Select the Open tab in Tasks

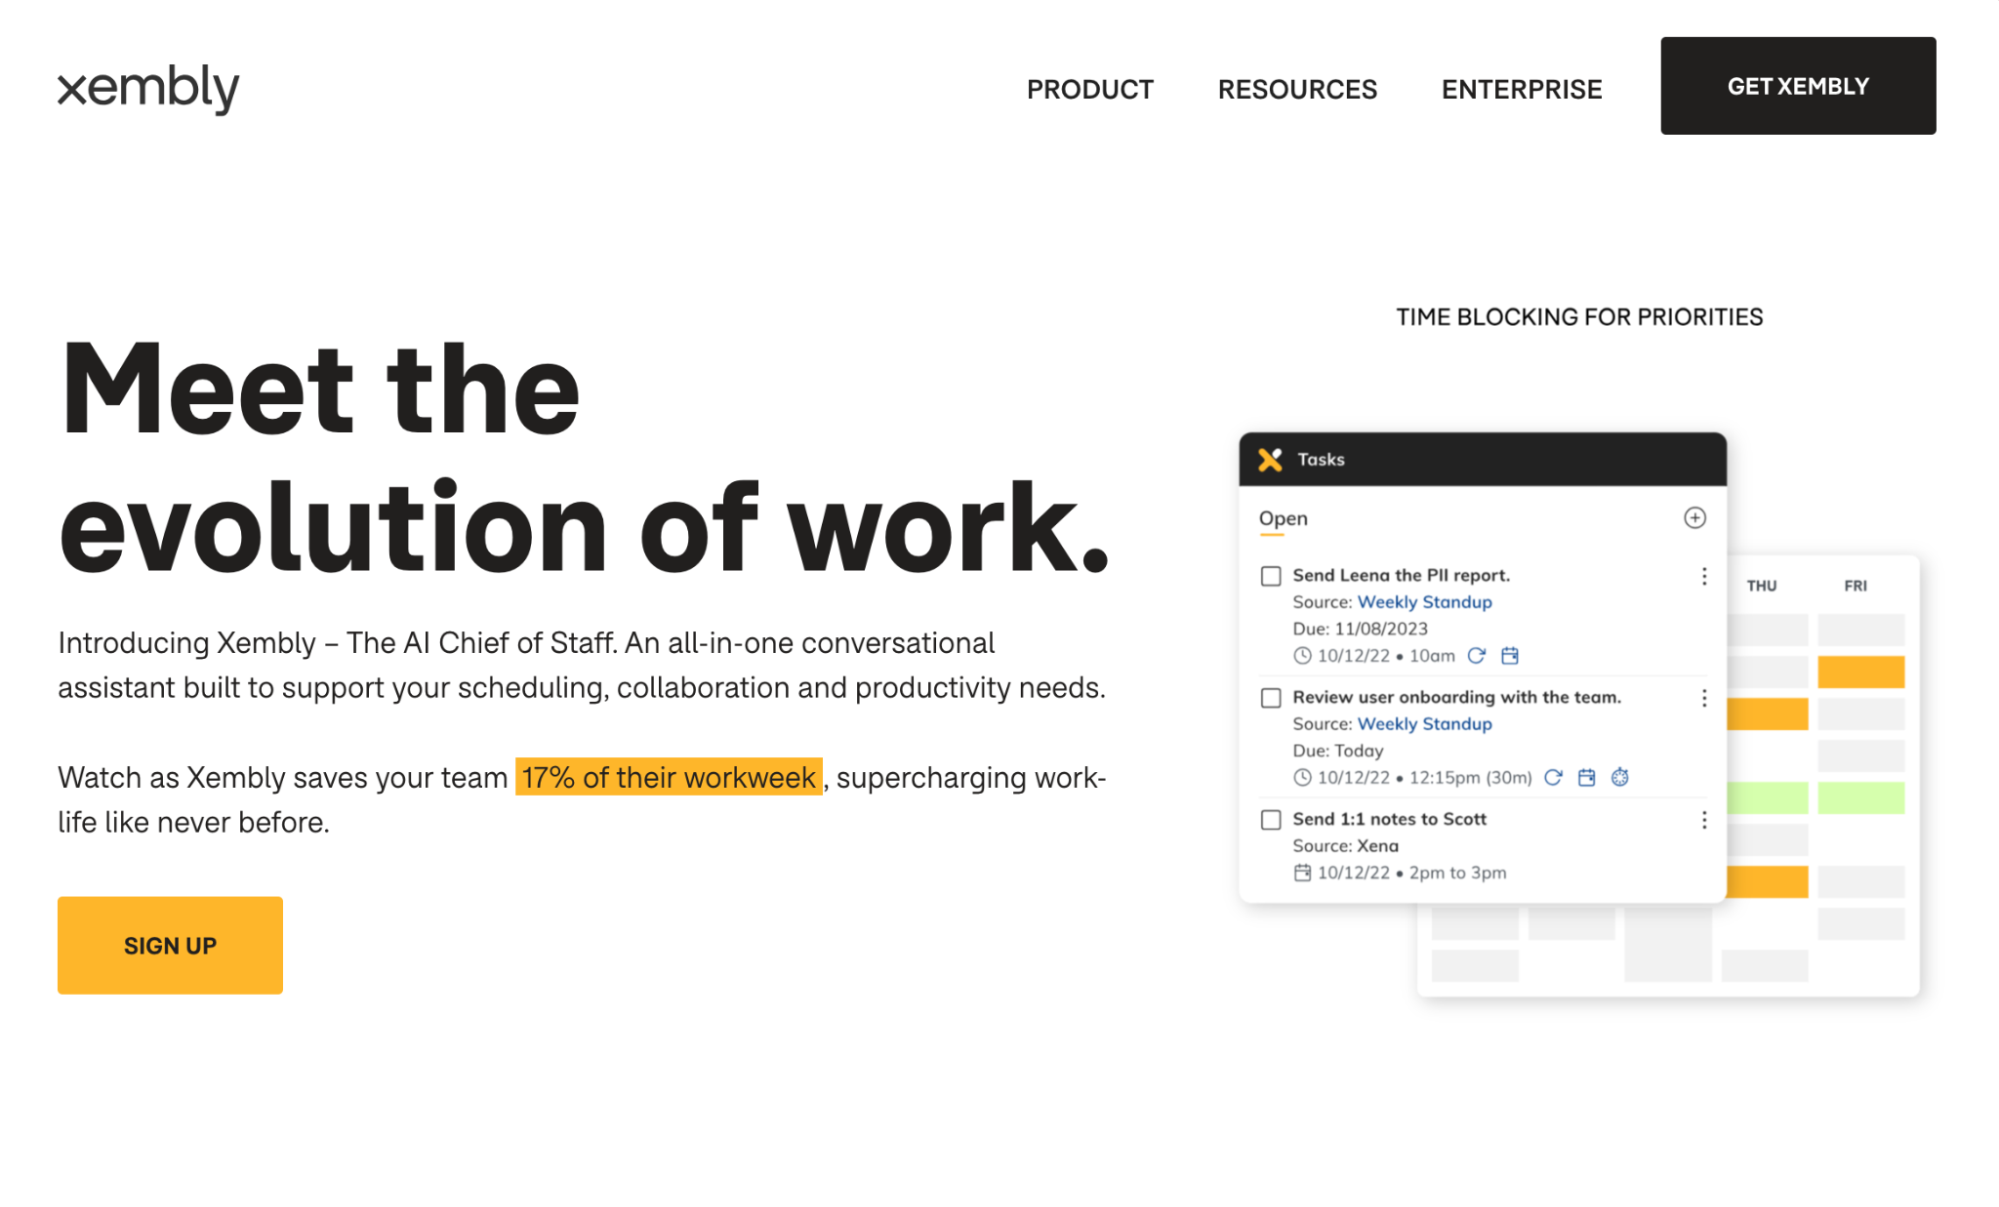click(1283, 518)
